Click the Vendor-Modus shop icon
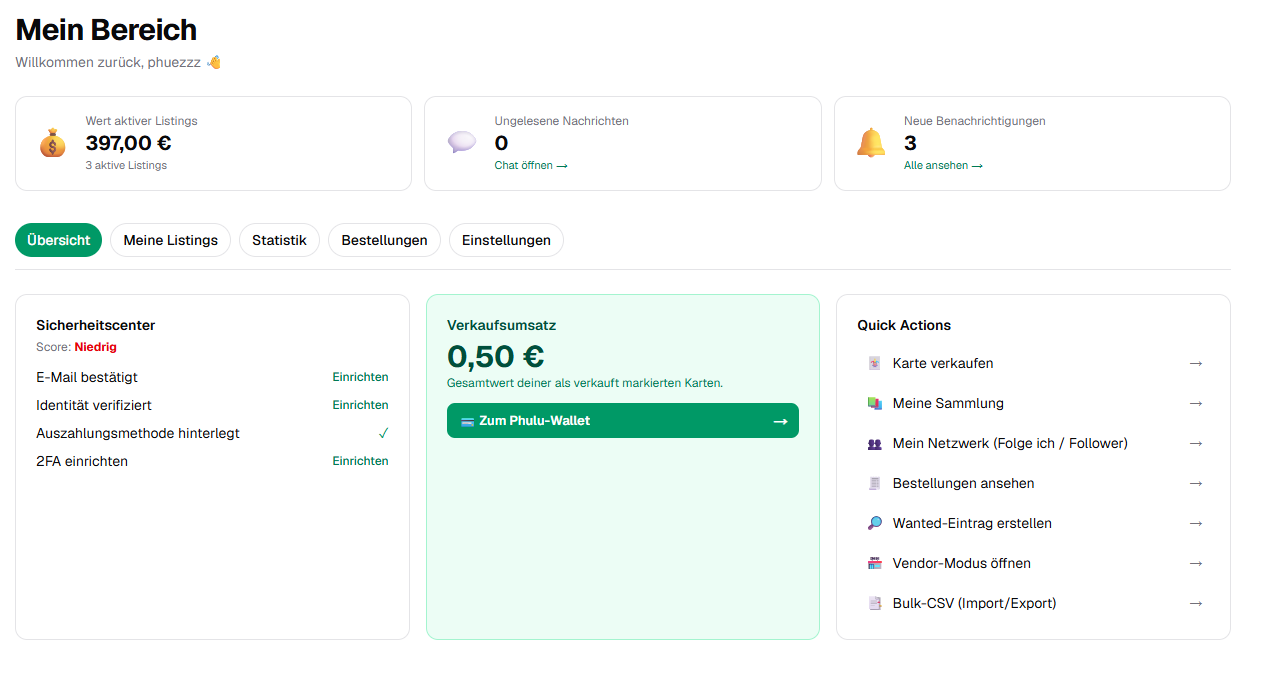The width and height of the screenshot is (1274, 684). (x=875, y=563)
